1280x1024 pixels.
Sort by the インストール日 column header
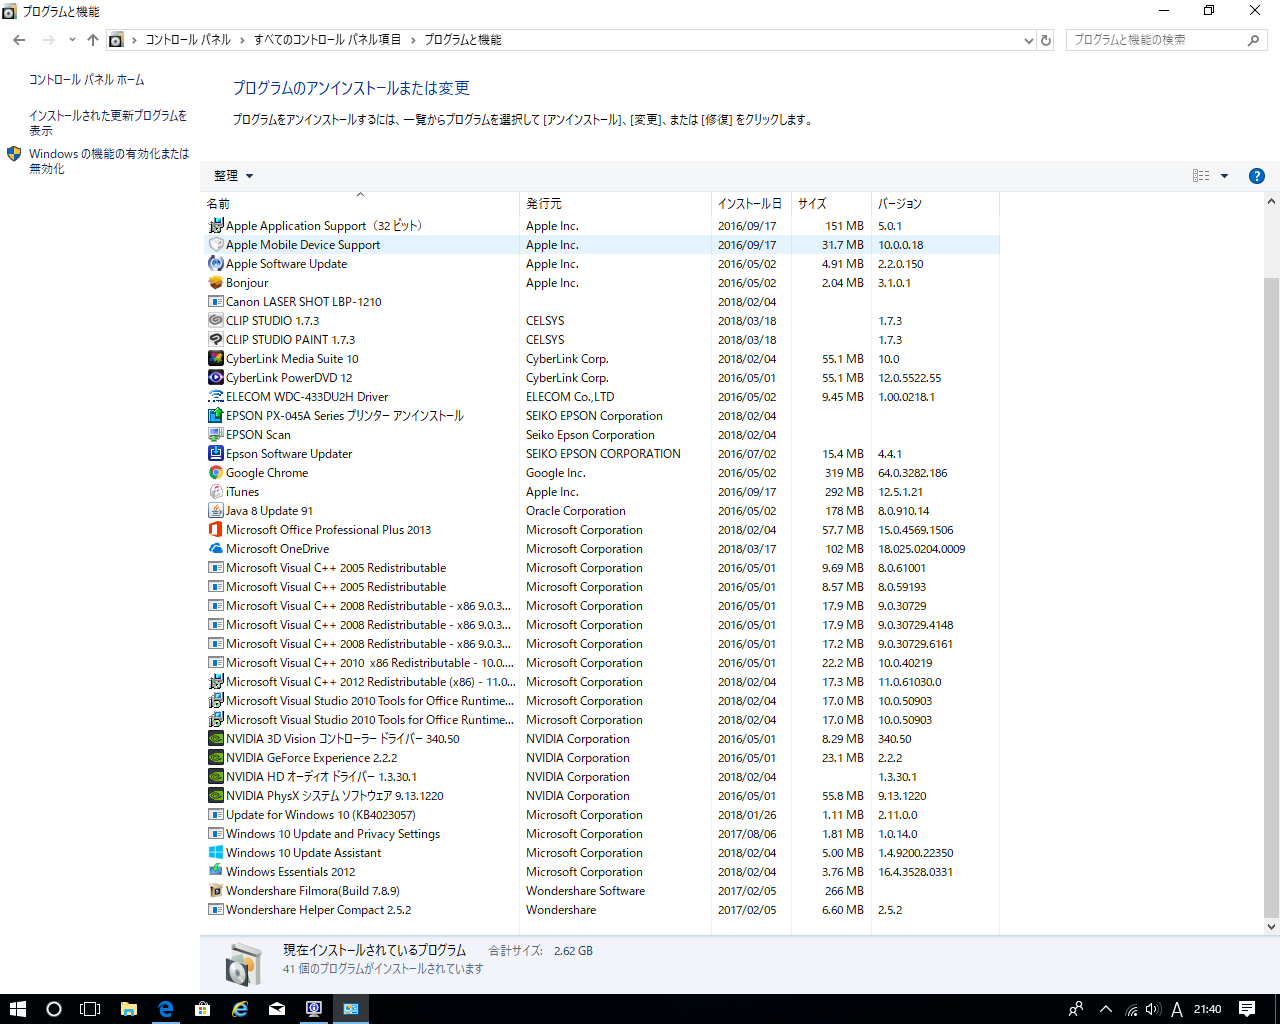coord(750,203)
